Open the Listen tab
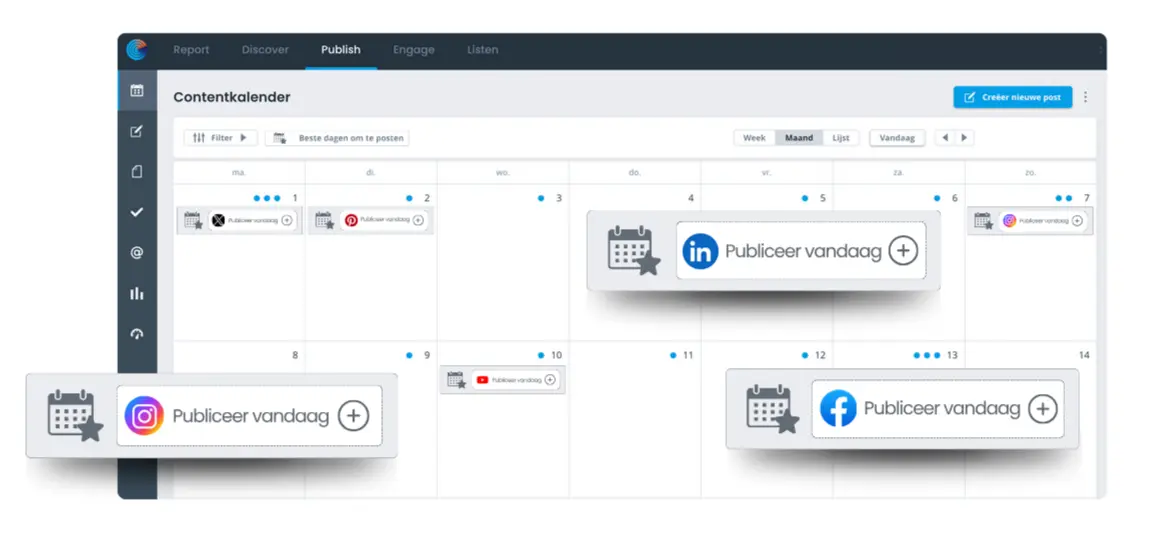 [x=482, y=50]
